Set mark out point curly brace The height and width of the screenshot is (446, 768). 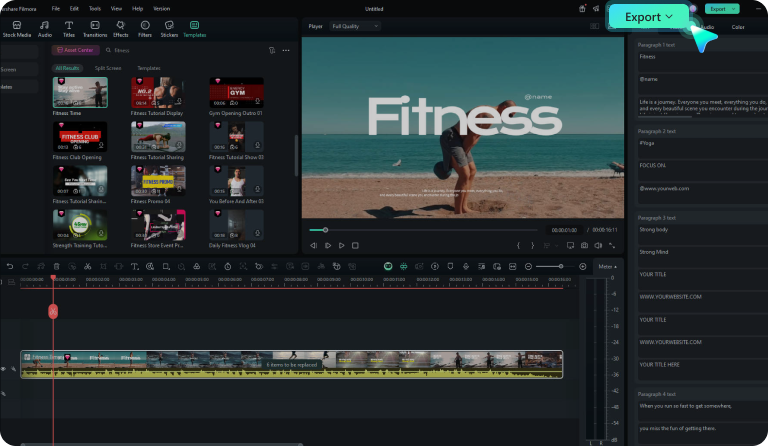click(x=532, y=245)
